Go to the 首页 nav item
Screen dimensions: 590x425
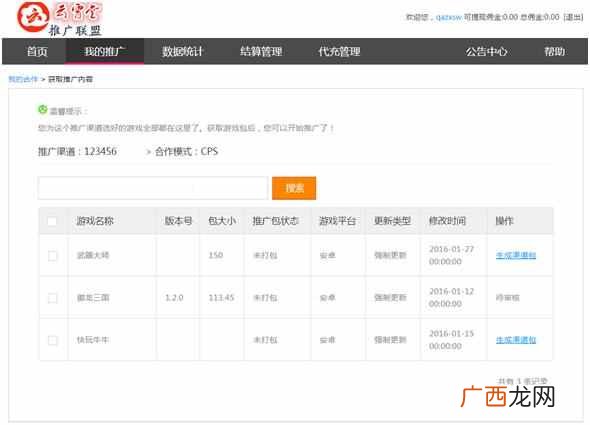[x=37, y=52]
